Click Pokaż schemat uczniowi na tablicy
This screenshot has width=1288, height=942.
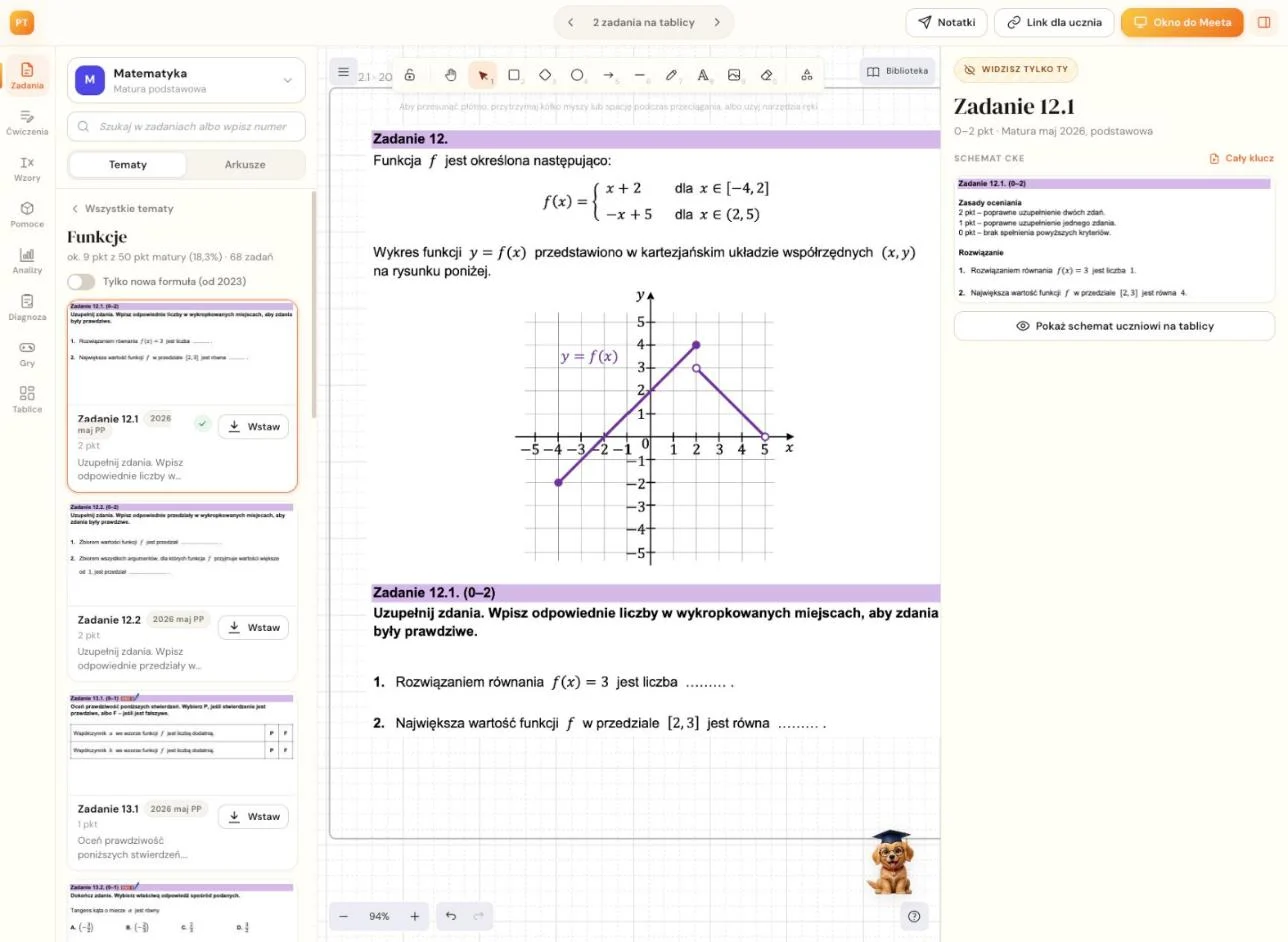1114,326
